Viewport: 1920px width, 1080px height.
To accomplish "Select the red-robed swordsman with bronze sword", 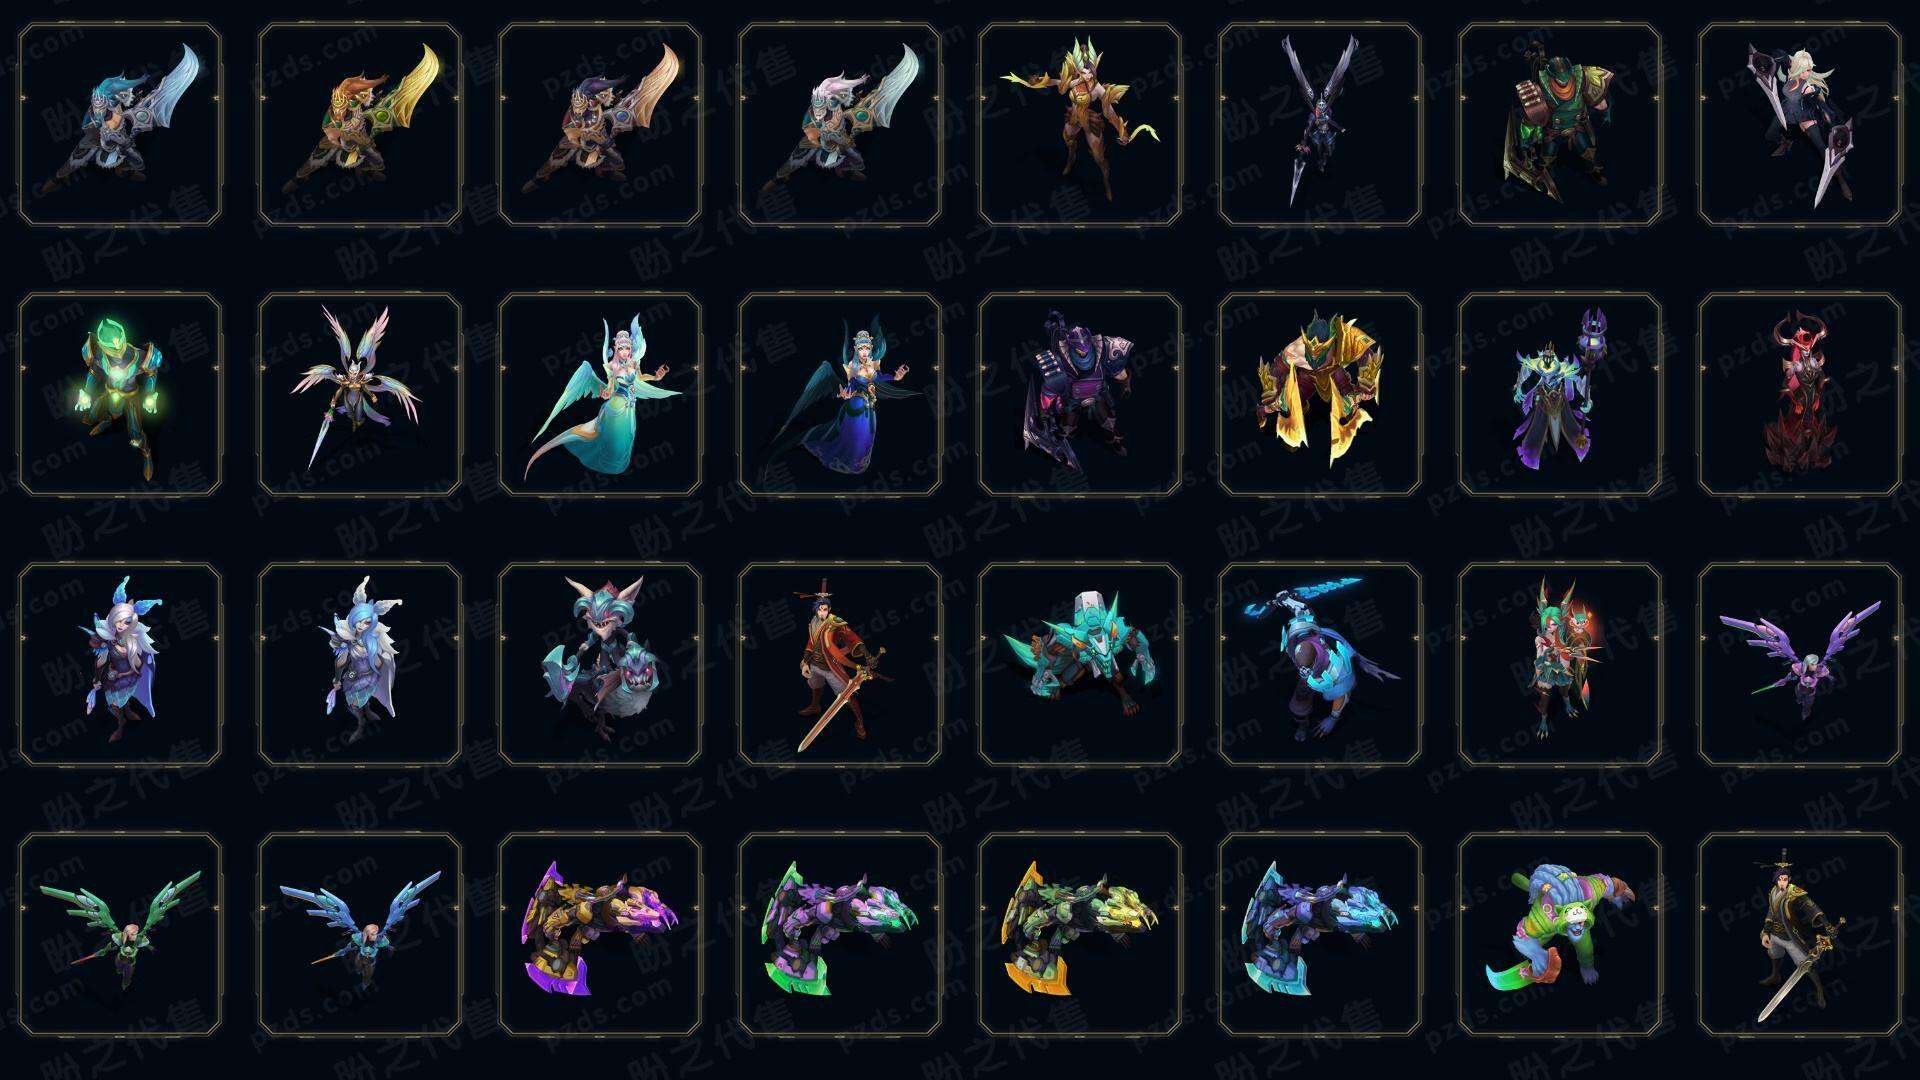I will coord(840,665).
